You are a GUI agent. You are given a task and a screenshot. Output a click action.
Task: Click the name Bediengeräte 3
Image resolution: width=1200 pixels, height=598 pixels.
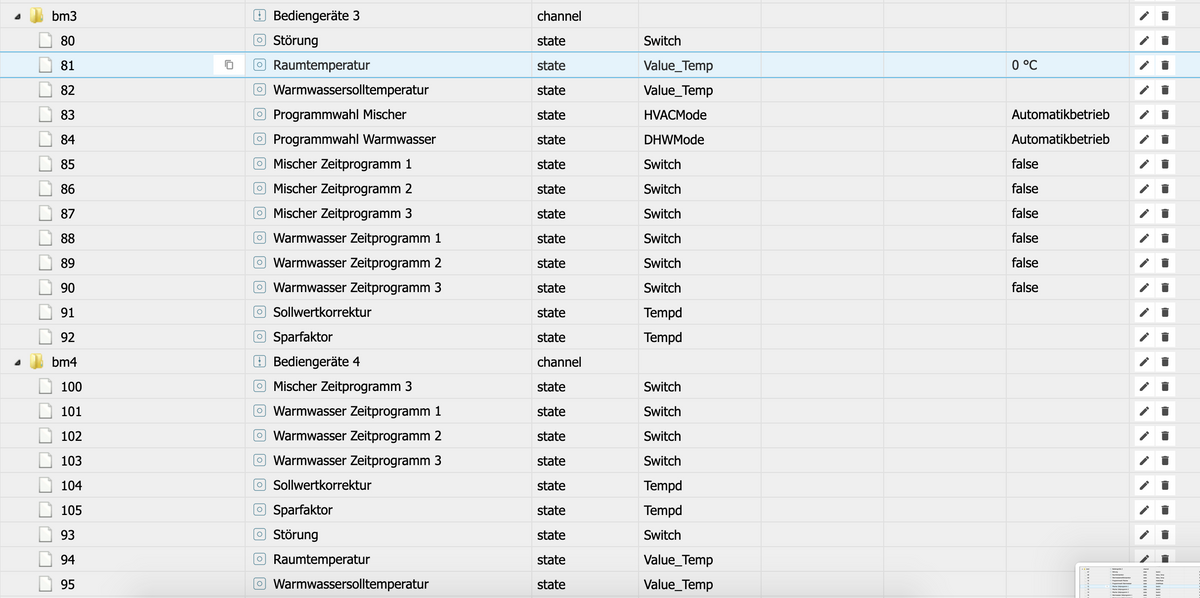coord(316,16)
